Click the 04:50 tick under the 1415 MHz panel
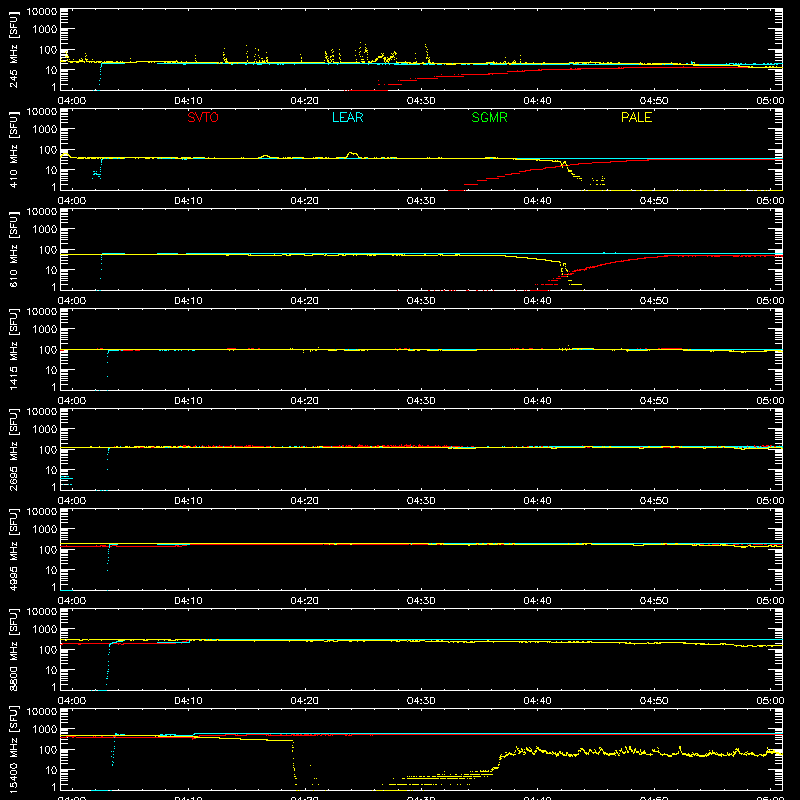Screen dimensions: 800x800 654,401
